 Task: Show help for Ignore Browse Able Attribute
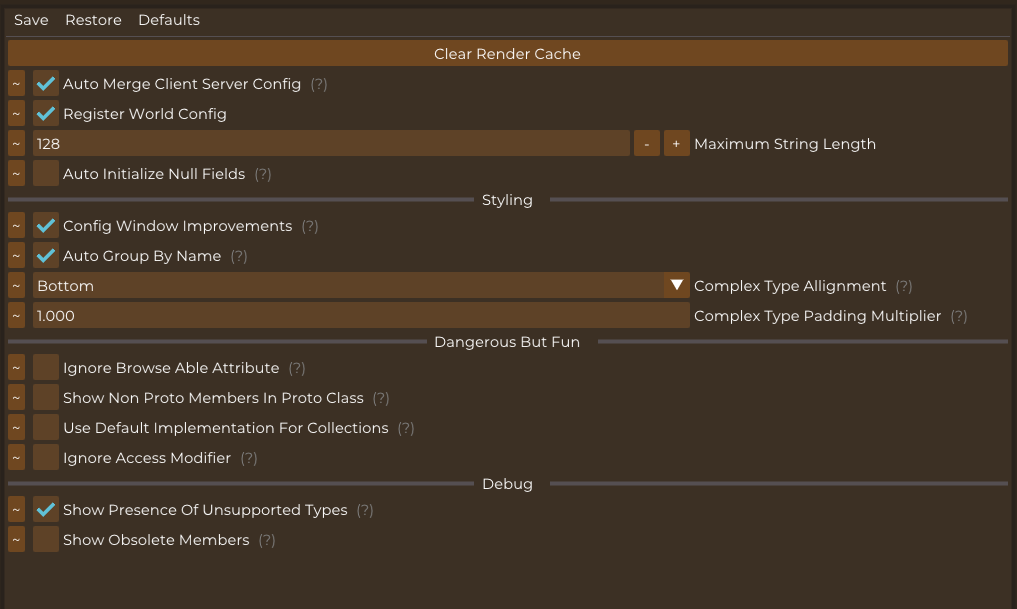(296, 368)
